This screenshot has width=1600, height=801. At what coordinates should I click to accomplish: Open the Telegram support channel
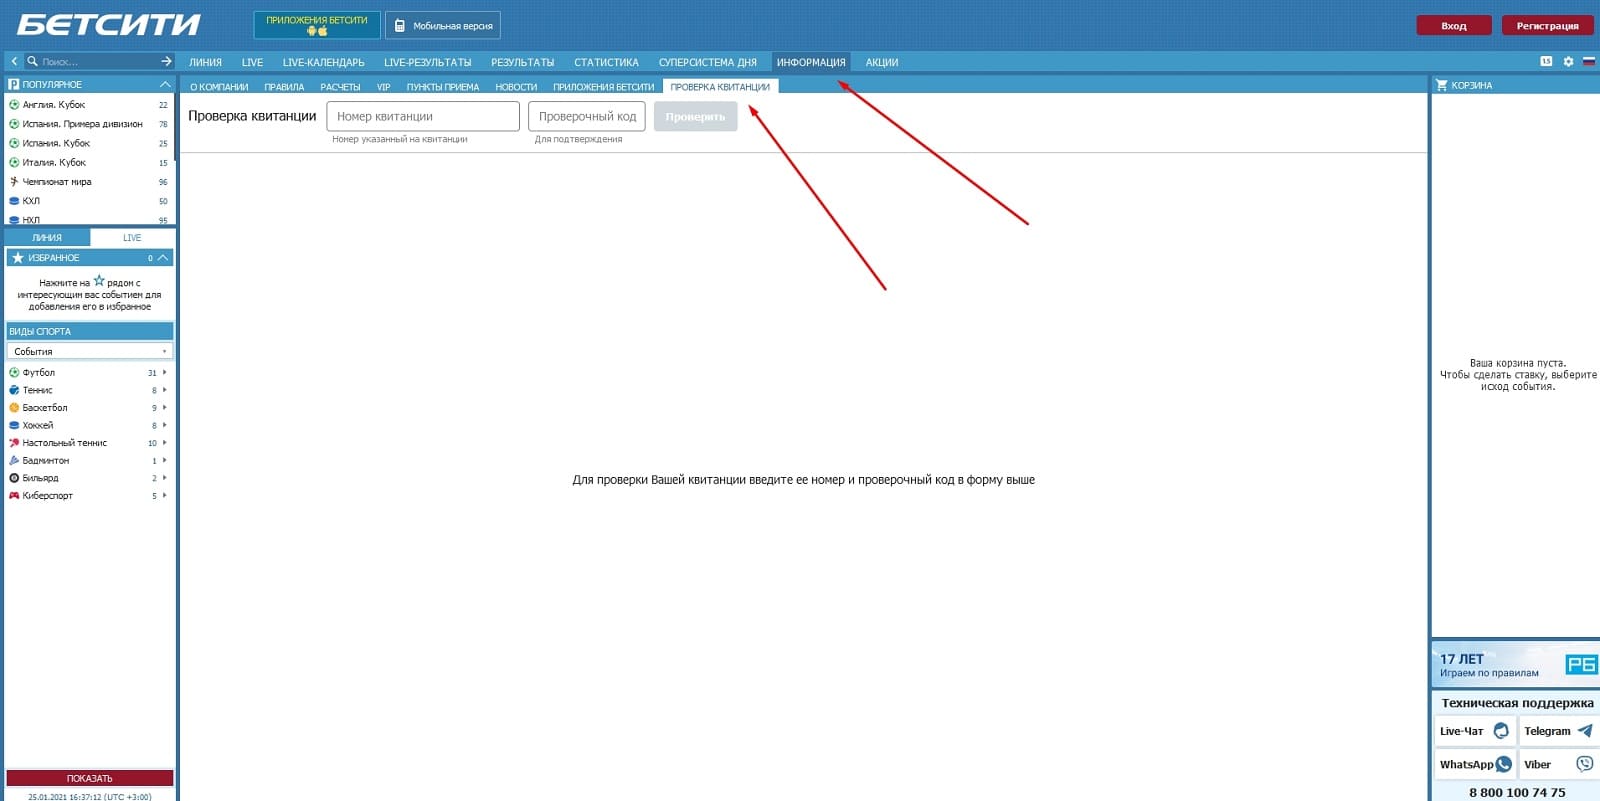coord(1558,731)
